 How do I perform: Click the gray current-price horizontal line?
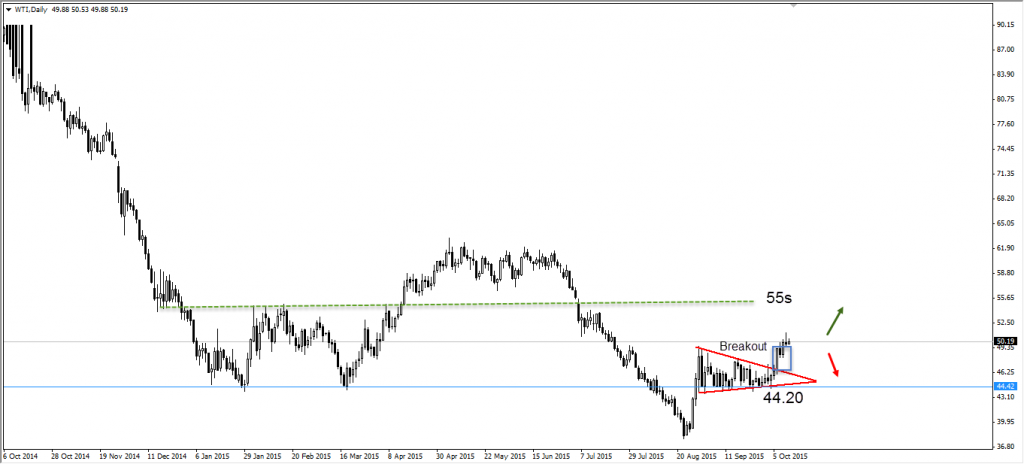point(496,341)
